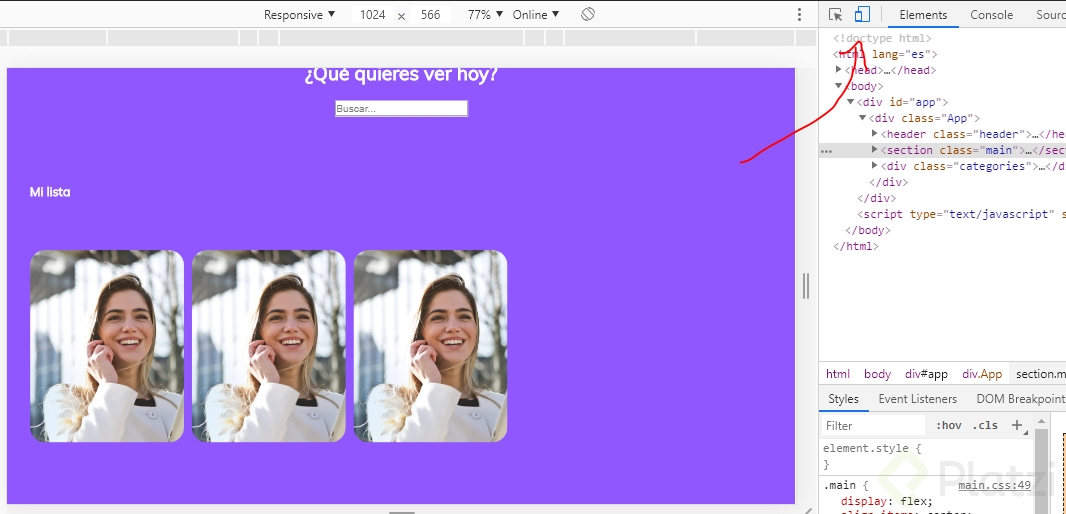Click the new style rule plus icon

tap(1017, 425)
